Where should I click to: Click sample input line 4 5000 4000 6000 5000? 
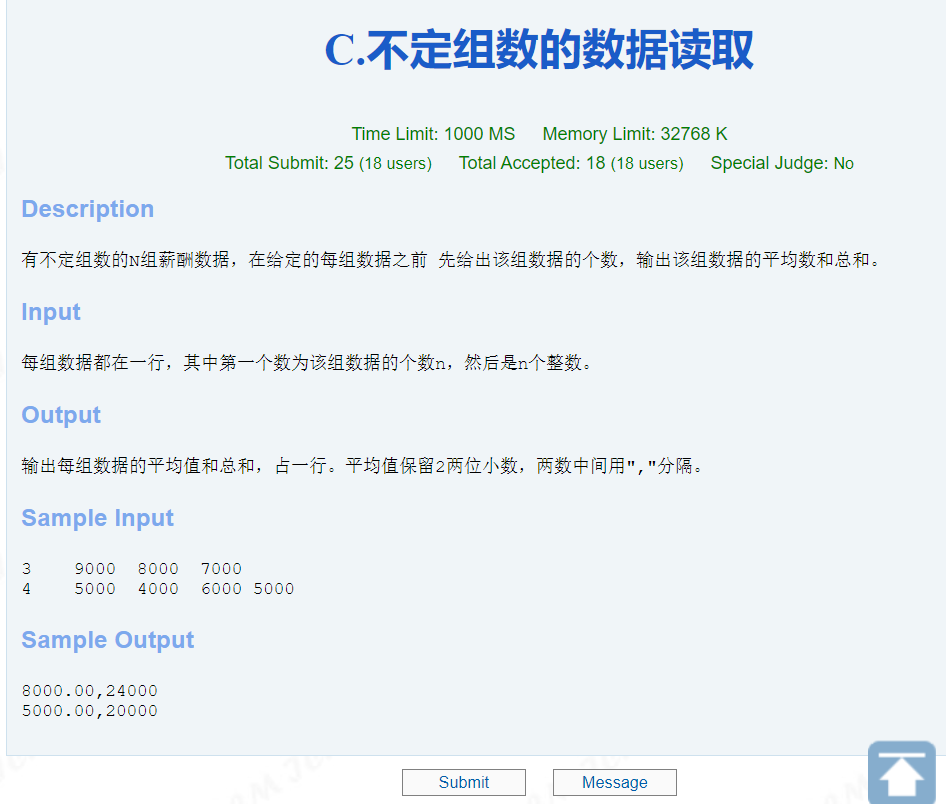pos(157,589)
